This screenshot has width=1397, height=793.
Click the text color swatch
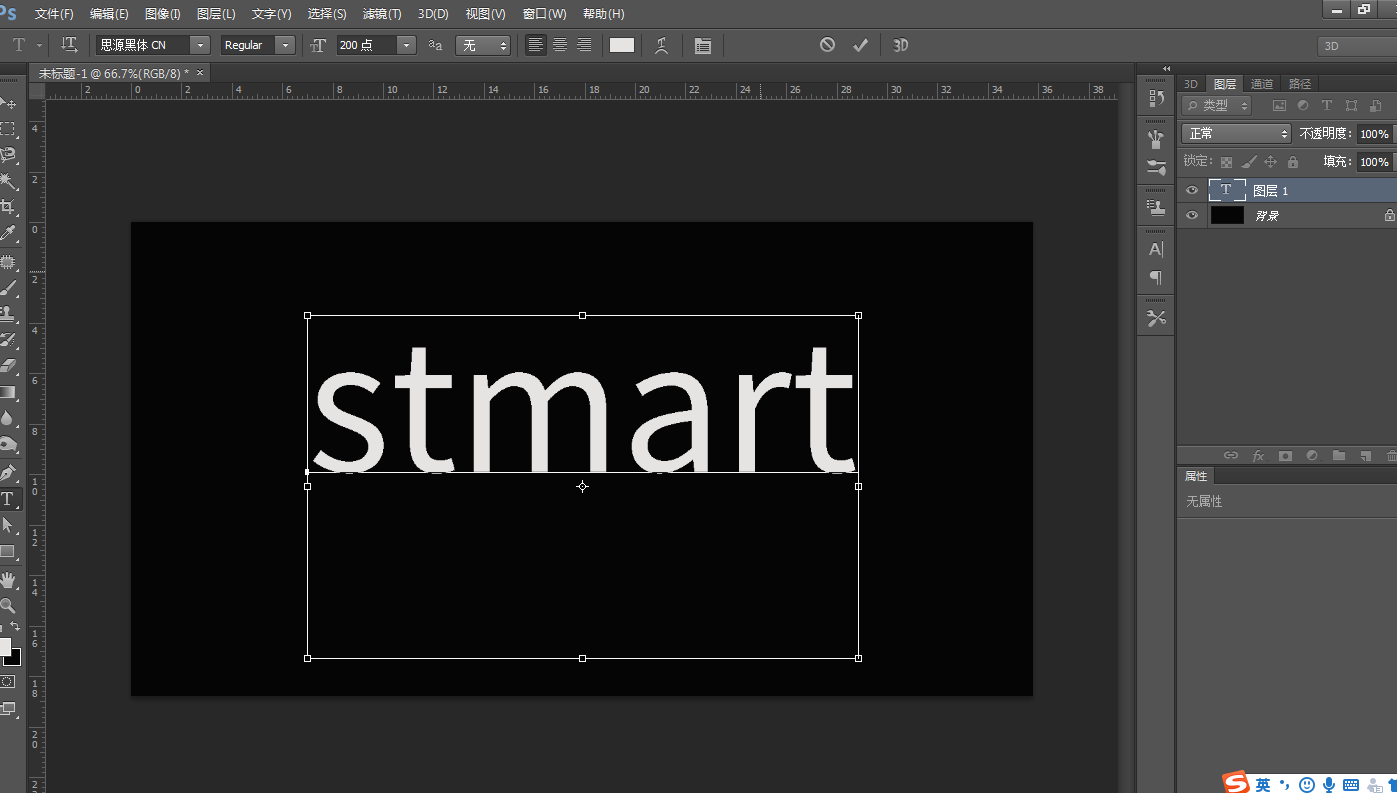pos(622,45)
